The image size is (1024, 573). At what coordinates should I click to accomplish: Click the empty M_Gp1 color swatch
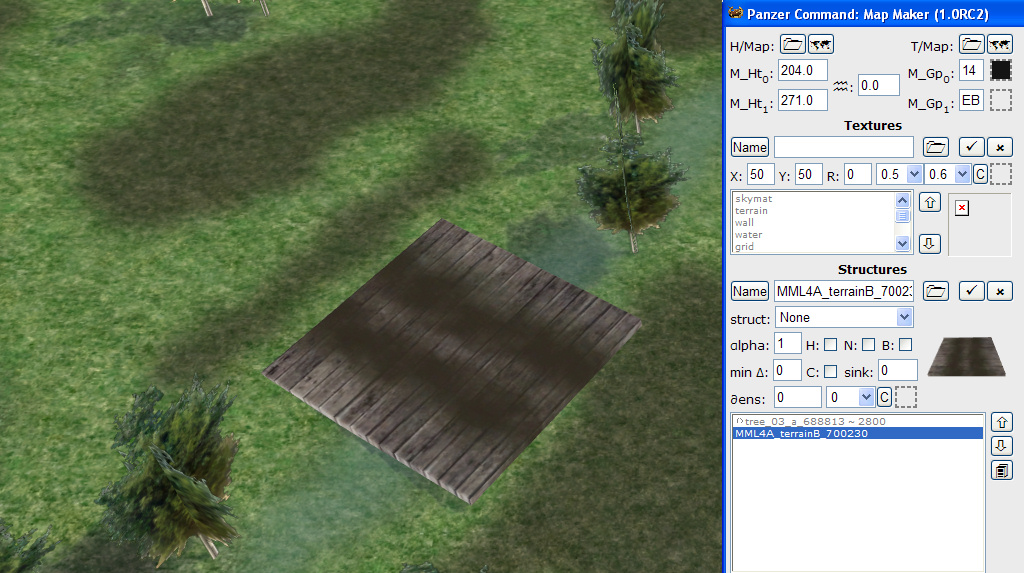tap(1000, 100)
